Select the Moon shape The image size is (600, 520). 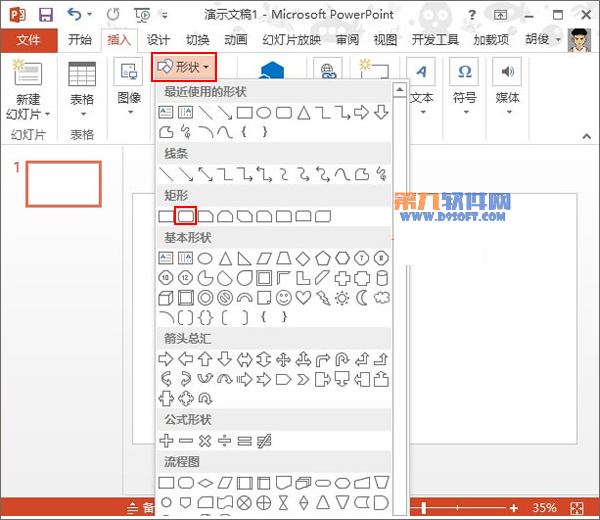click(362, 298)
